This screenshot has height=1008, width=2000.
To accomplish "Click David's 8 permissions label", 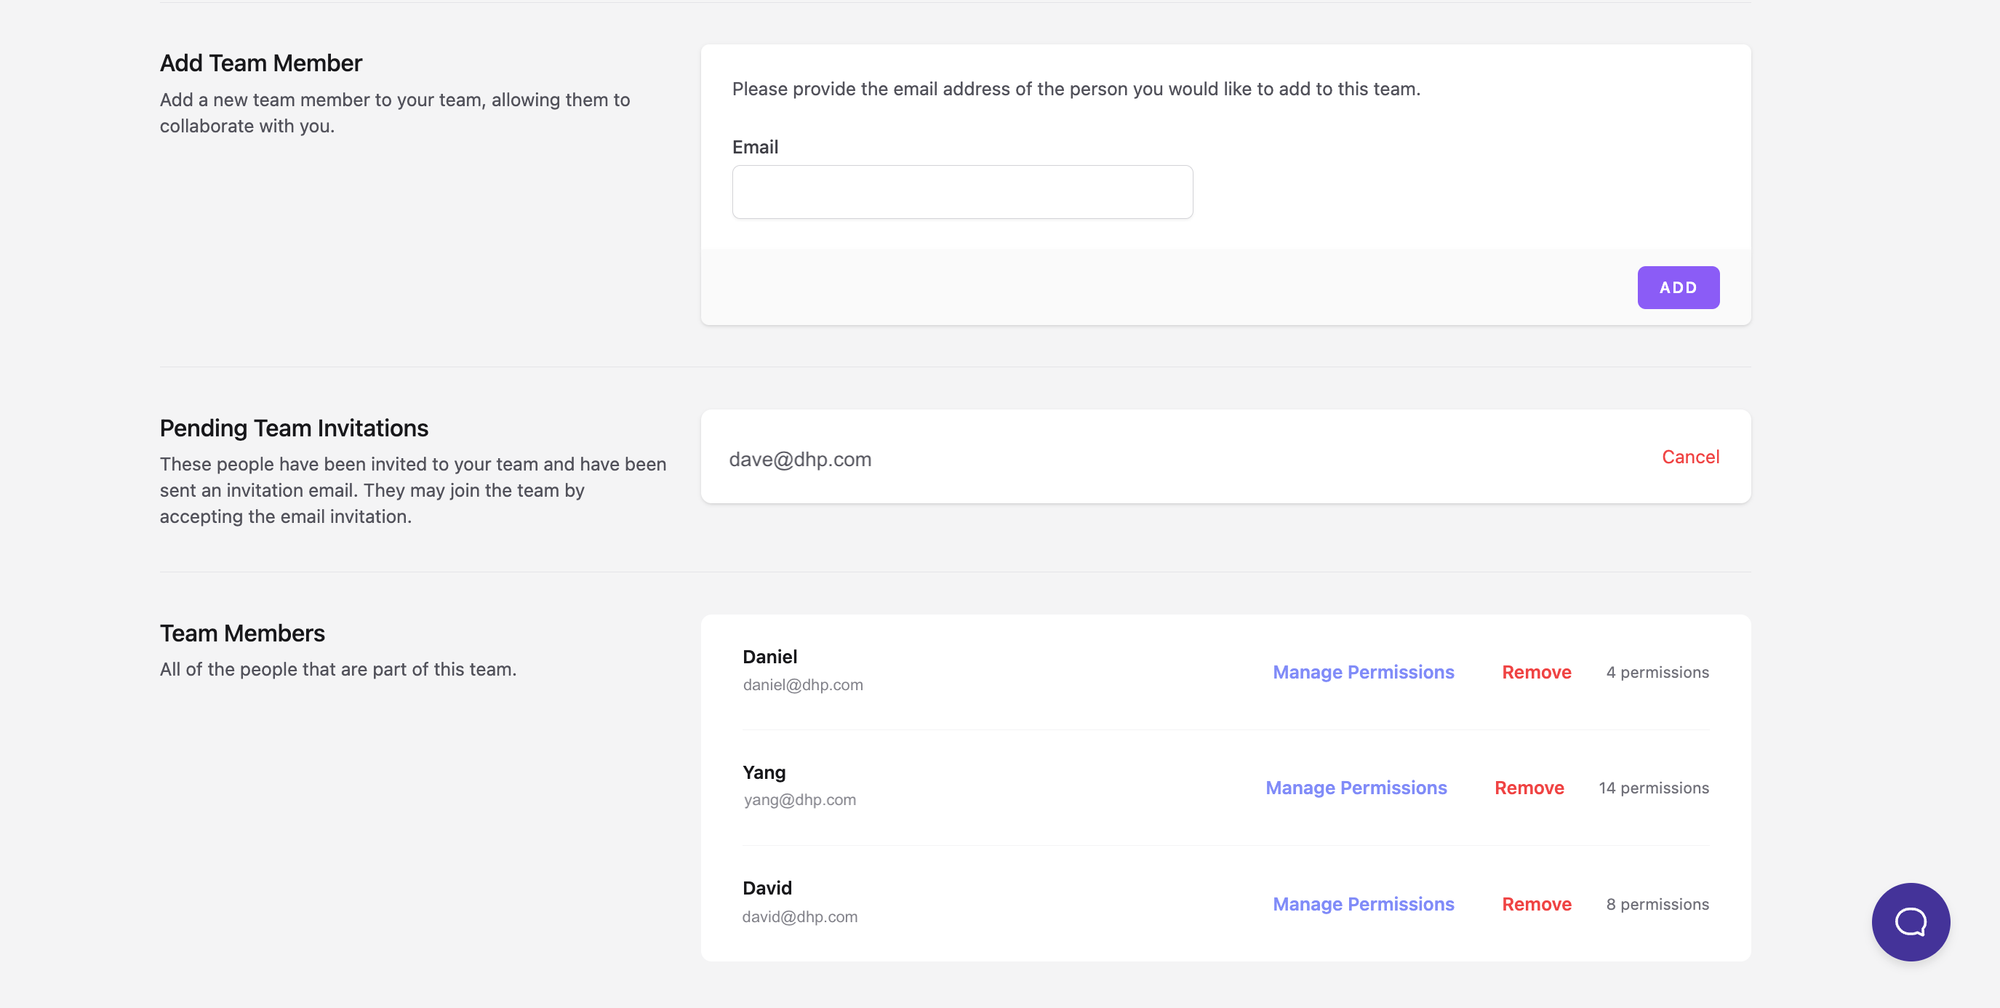I will [1657, 904].
